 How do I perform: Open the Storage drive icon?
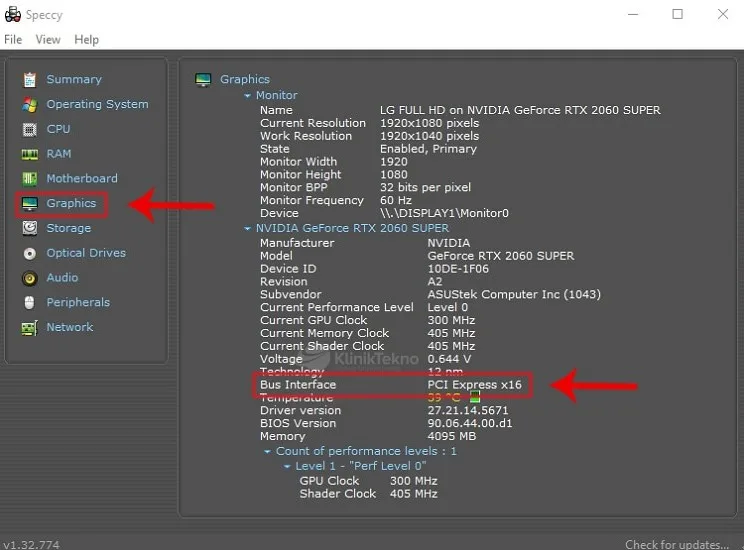point(30,228)
